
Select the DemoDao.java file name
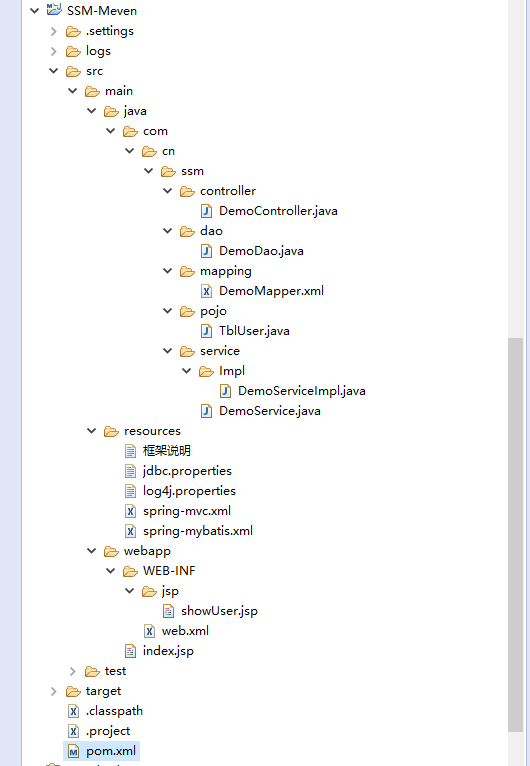[261, 251]
